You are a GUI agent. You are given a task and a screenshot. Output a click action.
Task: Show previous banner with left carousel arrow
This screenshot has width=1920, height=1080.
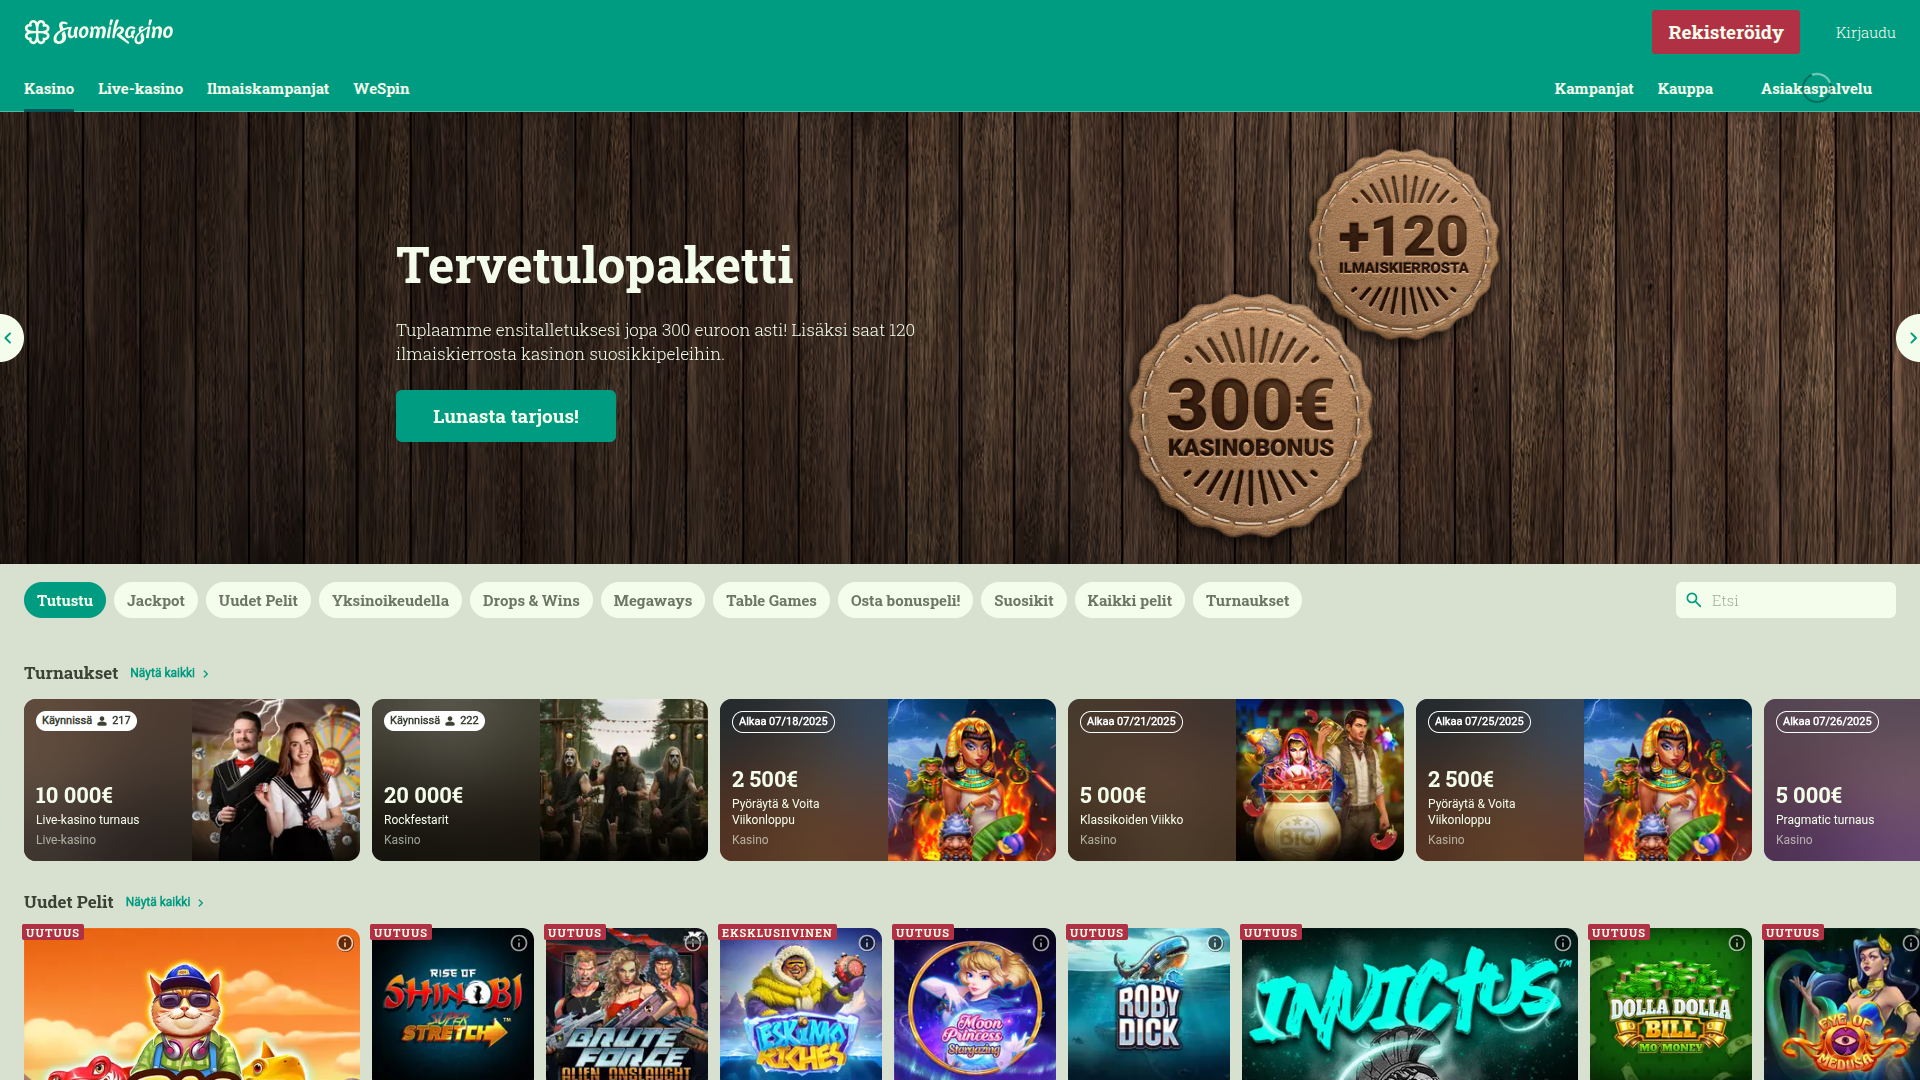10,338
